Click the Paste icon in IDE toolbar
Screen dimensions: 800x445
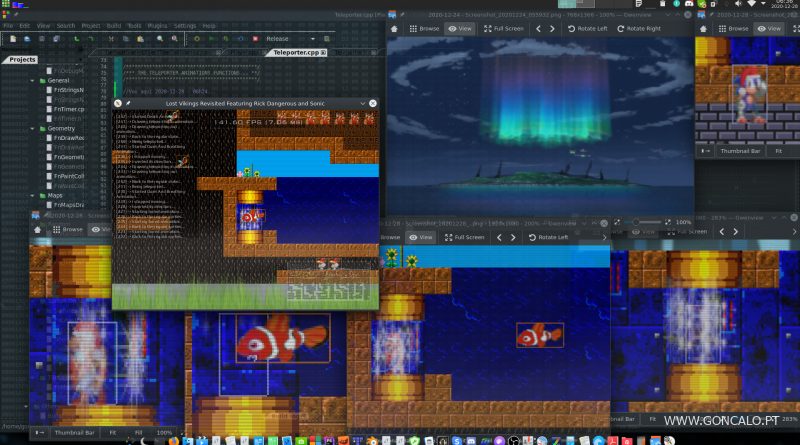[140, 39]
